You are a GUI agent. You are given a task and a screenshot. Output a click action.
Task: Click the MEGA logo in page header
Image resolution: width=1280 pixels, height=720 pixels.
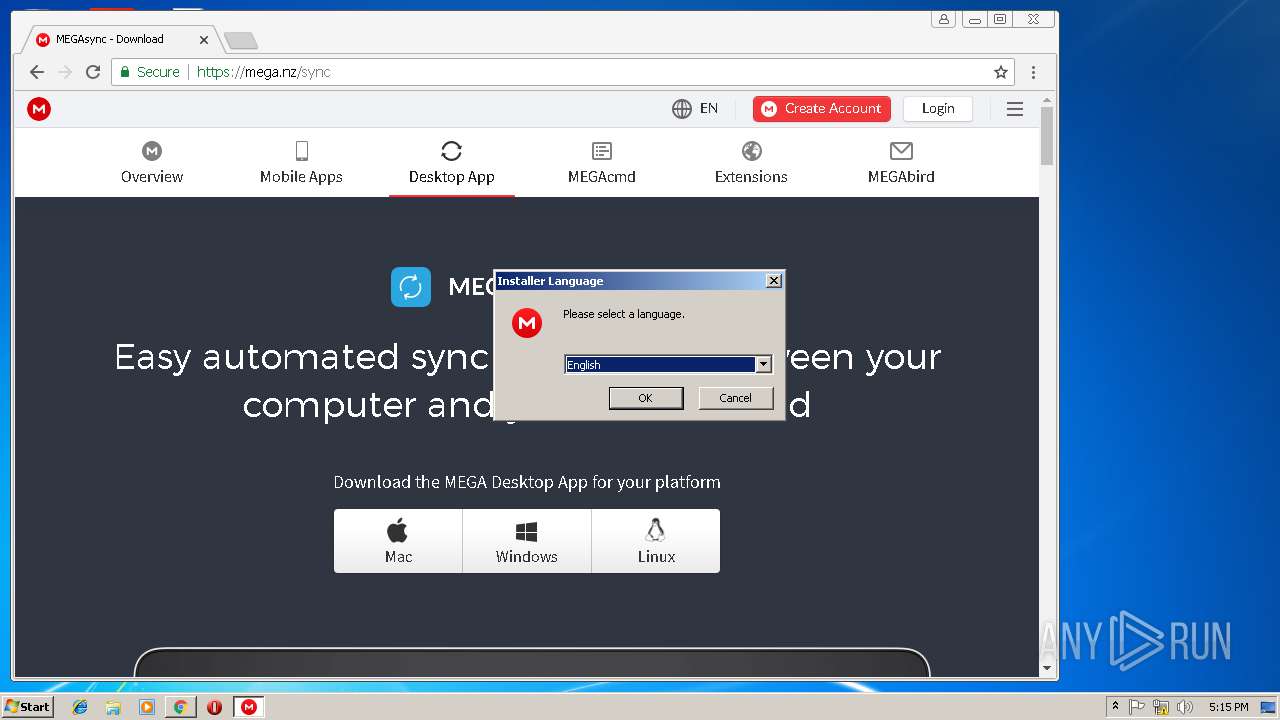pyautogui.click(x=39, y=109)
